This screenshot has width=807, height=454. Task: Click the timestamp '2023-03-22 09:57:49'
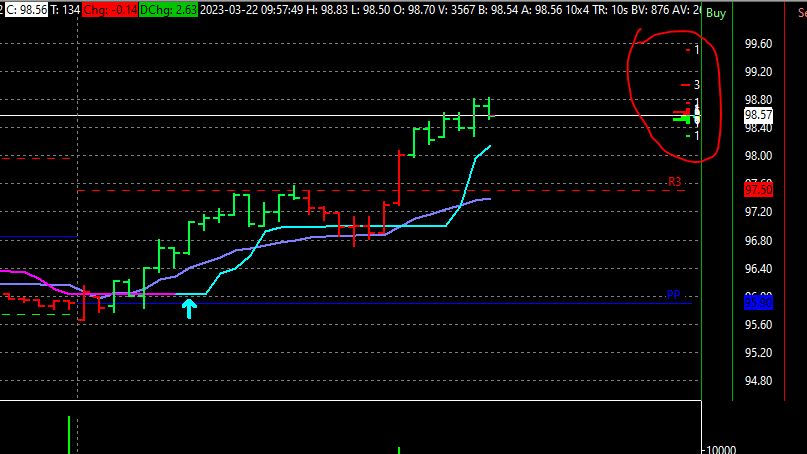click(x=251, y=10)
